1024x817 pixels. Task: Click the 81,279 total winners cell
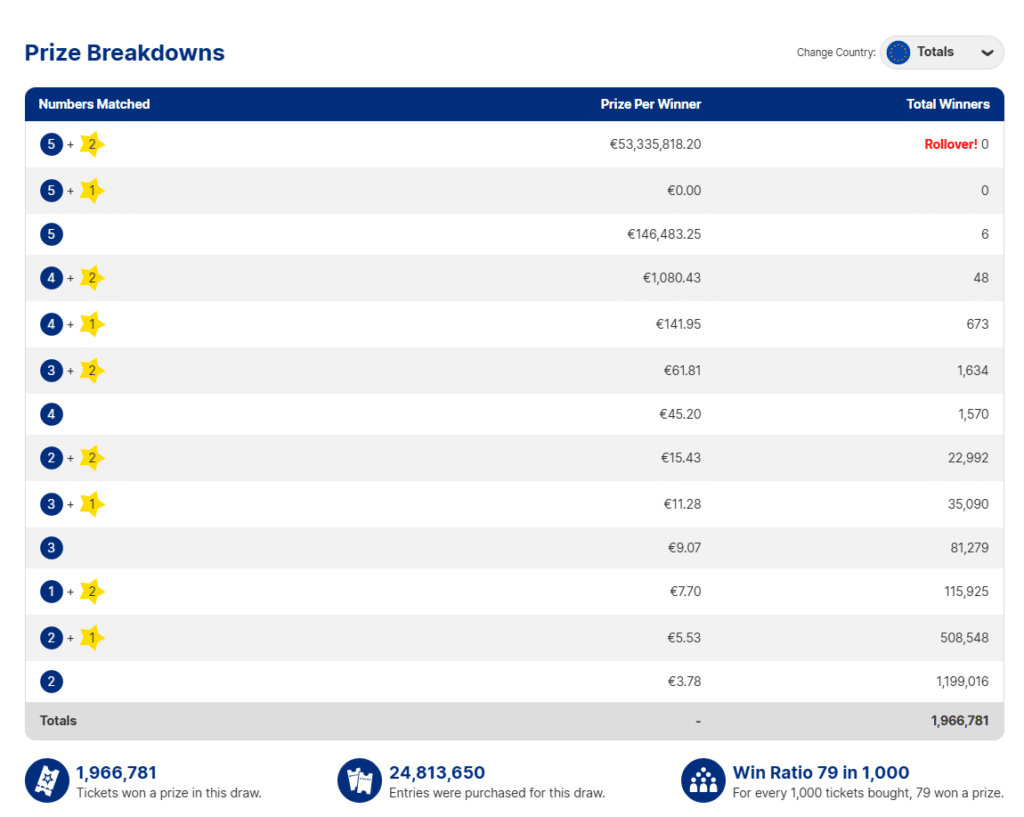click(969, 548)
